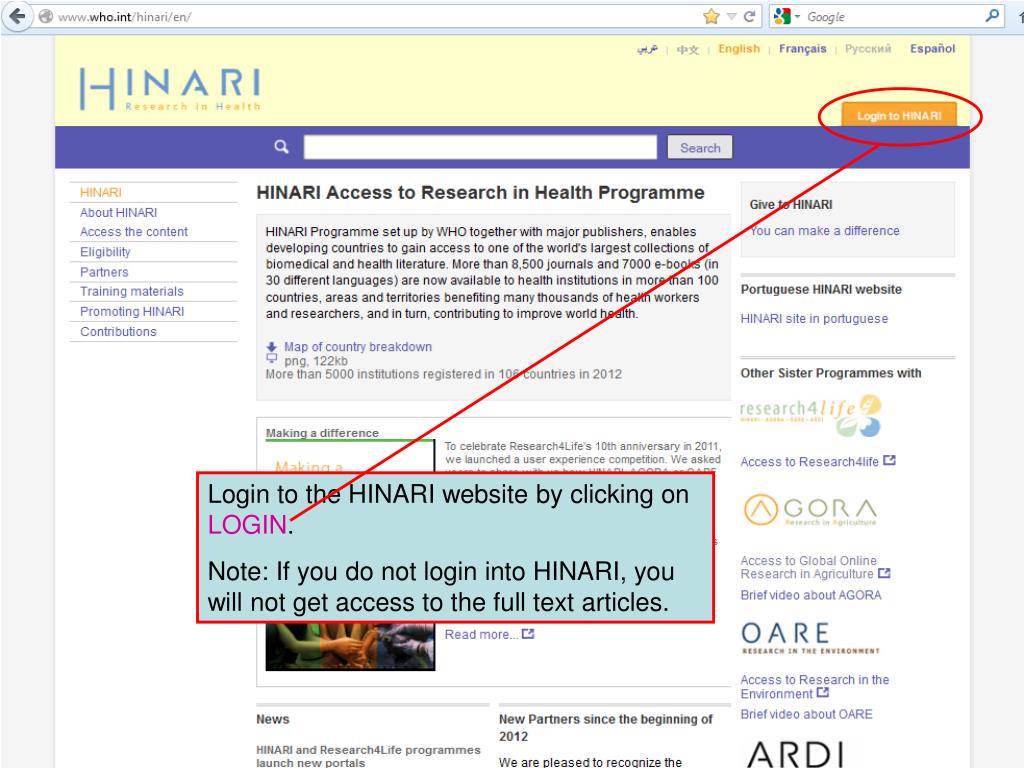Viewport: 1024px width, 768px height.
Task: Click 'Portuguese HINARI website' heading text
Action: pos(821,290)
